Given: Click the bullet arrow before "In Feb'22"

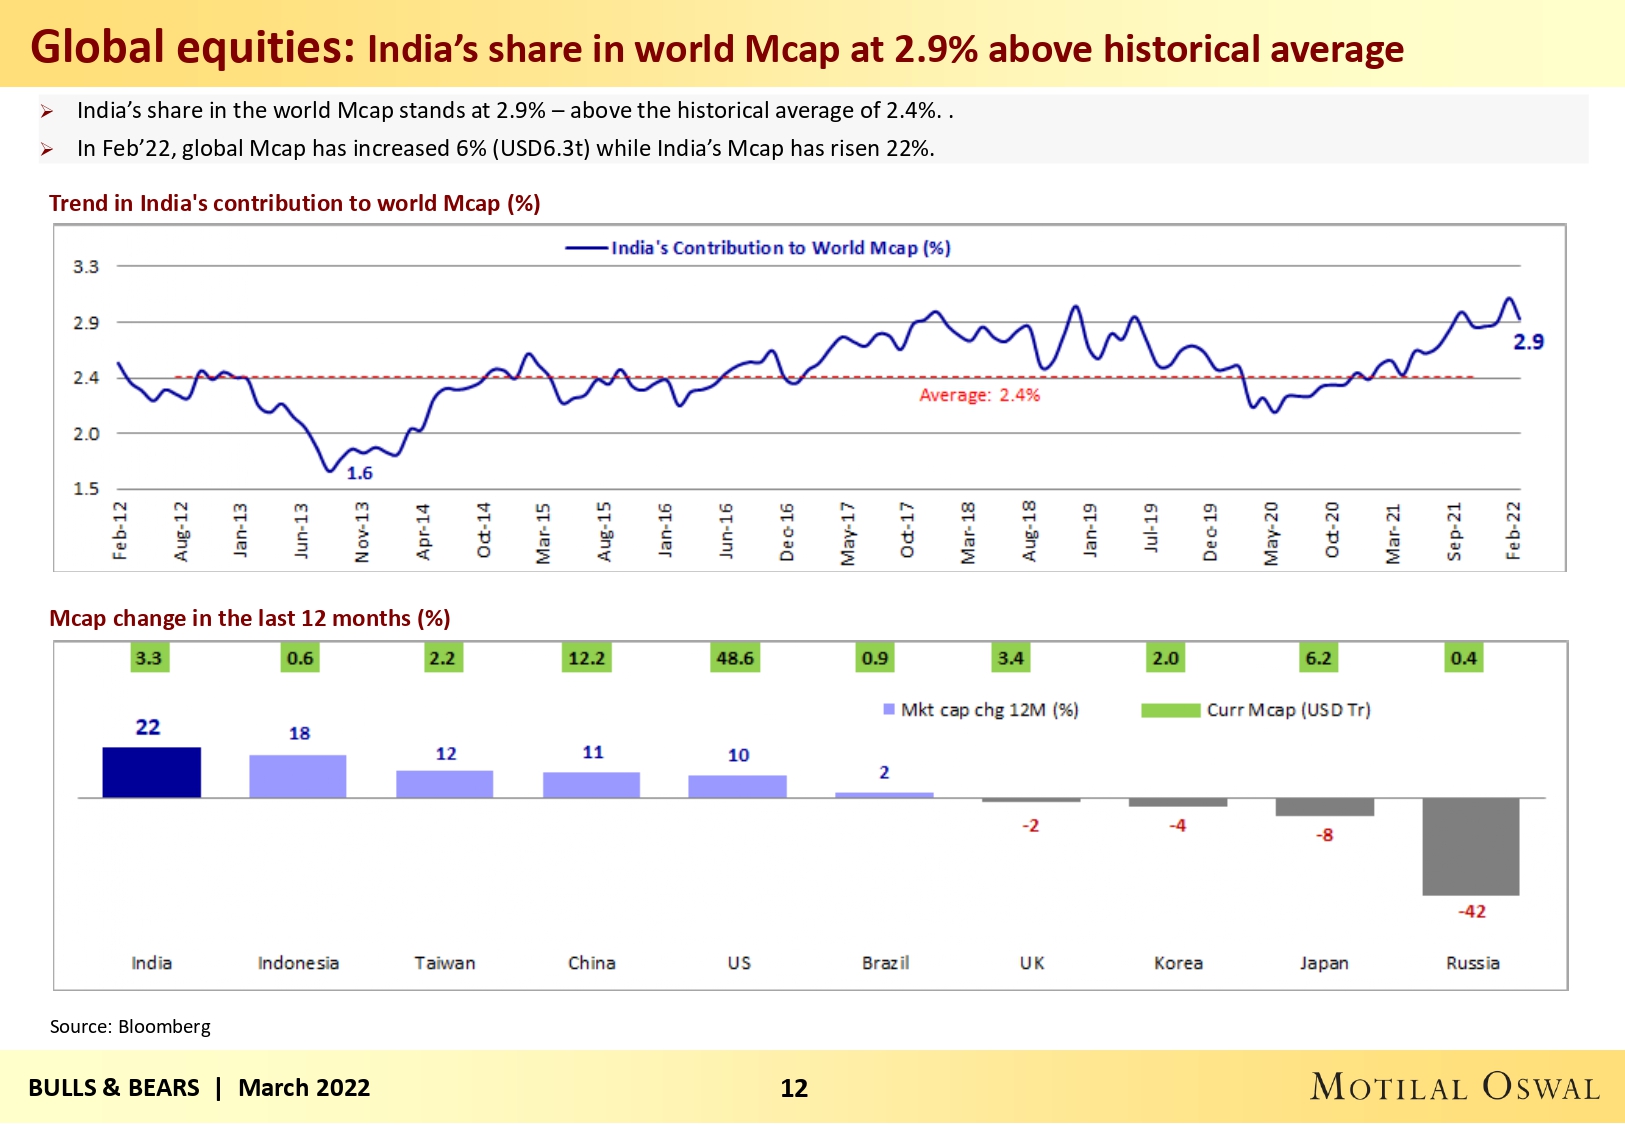Looking at the screenshot, I should 46,149.
